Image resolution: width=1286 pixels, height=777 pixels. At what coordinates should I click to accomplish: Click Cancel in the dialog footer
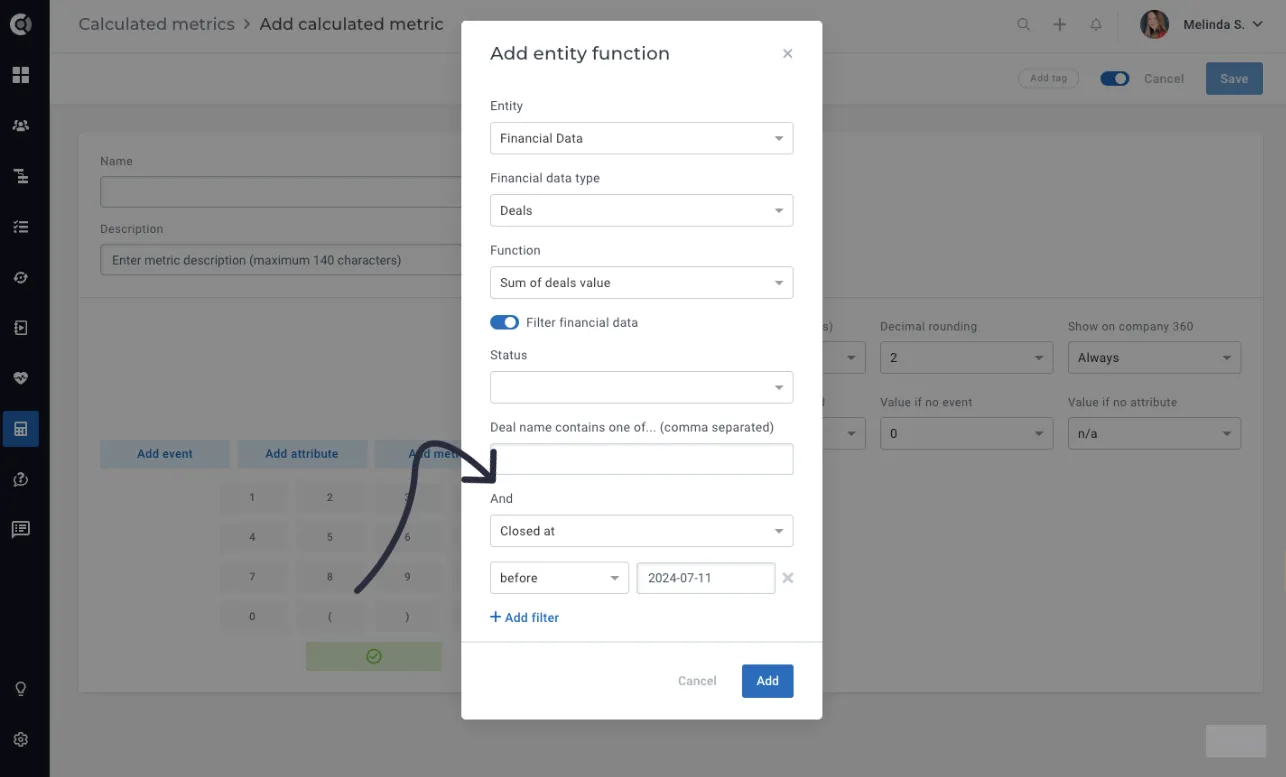pyautogui.click(x=697, y=681)
